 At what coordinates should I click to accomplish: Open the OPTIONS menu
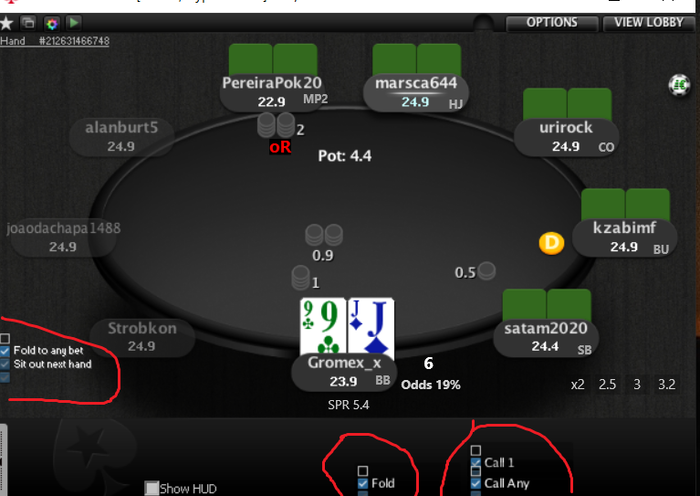click(552, 22)
